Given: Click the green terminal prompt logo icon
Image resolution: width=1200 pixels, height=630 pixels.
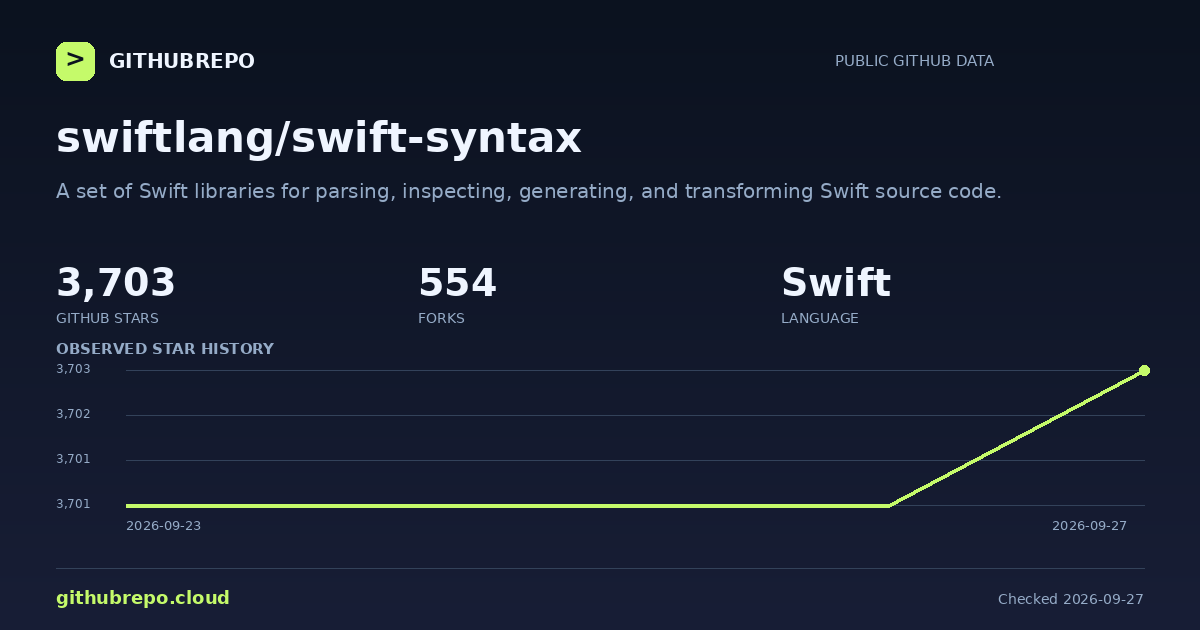Looking at the screenshot, I should click(75, 61).
